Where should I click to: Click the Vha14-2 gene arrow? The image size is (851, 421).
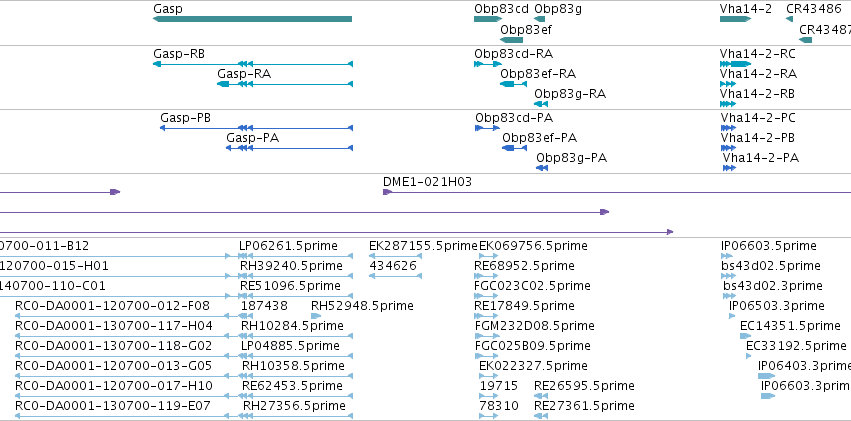[735, 19]
